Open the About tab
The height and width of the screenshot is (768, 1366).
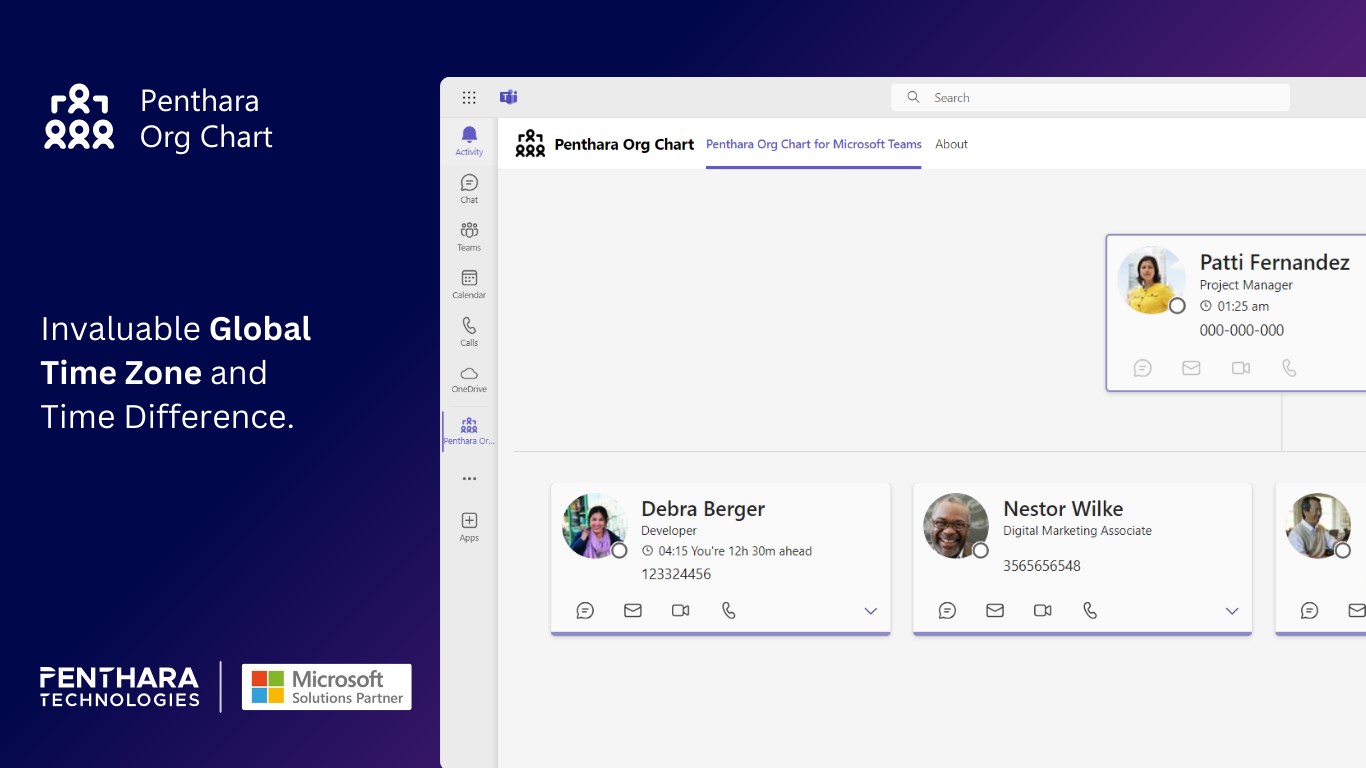(951, 144)
